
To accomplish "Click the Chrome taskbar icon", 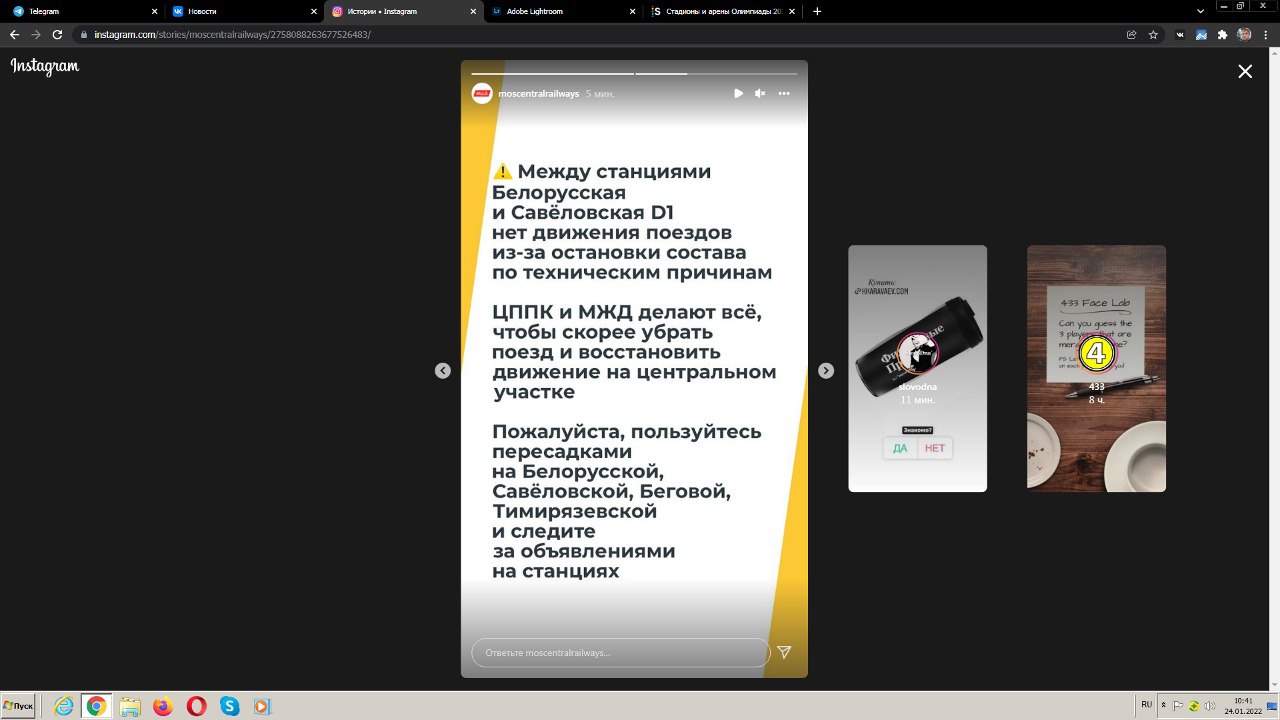I will point(96,706).
